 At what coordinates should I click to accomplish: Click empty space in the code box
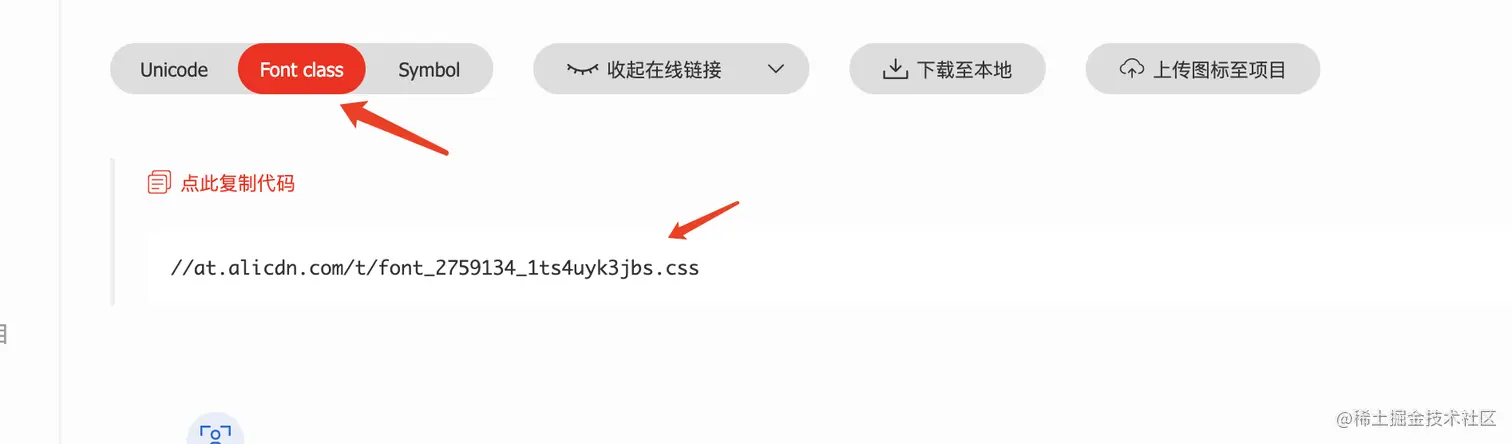tap(1000, 268)
